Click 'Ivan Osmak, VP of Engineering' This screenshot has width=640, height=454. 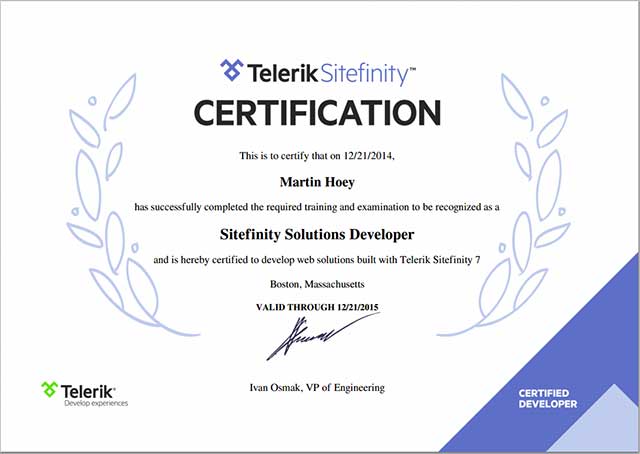click(x=317, y=387)
